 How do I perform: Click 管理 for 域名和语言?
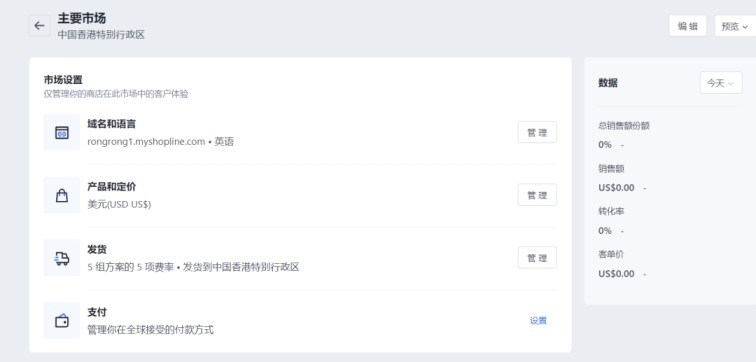pyautogui.click(x=537, y=132)
